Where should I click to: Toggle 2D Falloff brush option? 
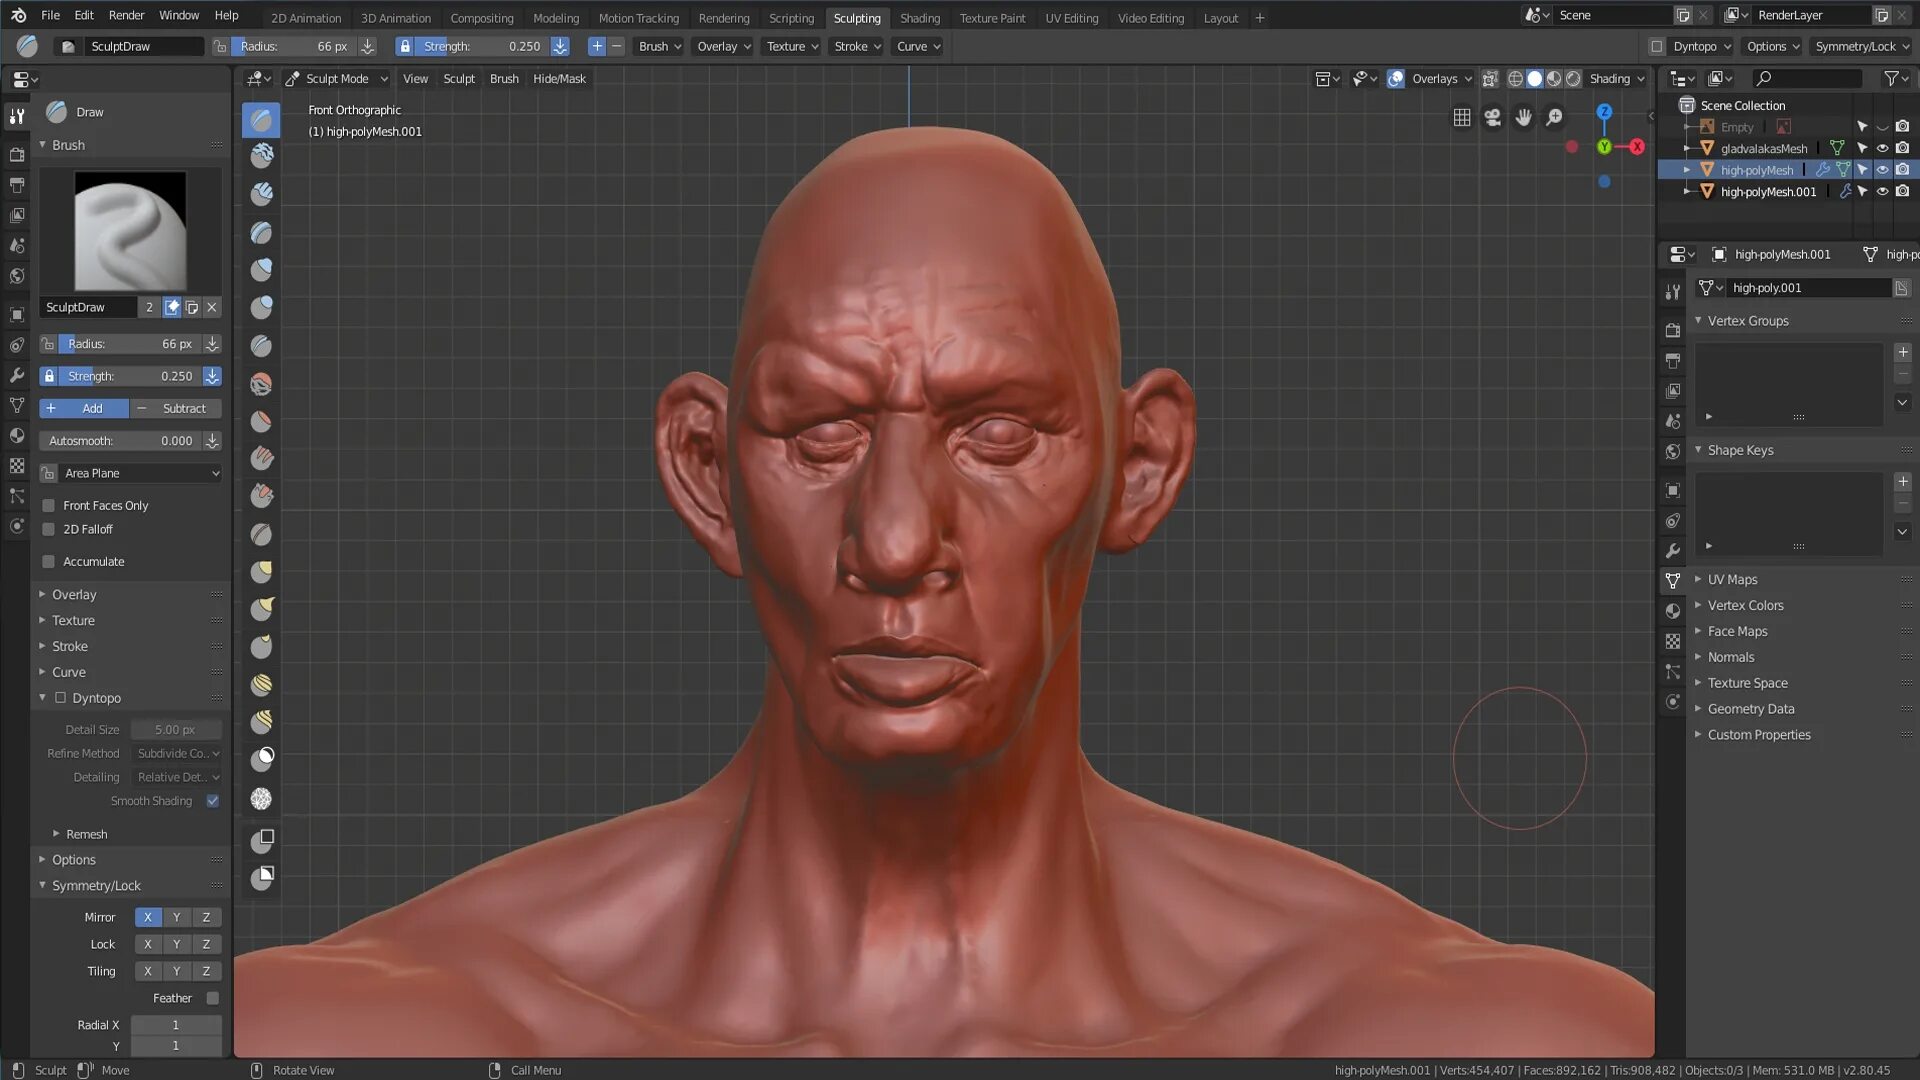tap(49, 527)
